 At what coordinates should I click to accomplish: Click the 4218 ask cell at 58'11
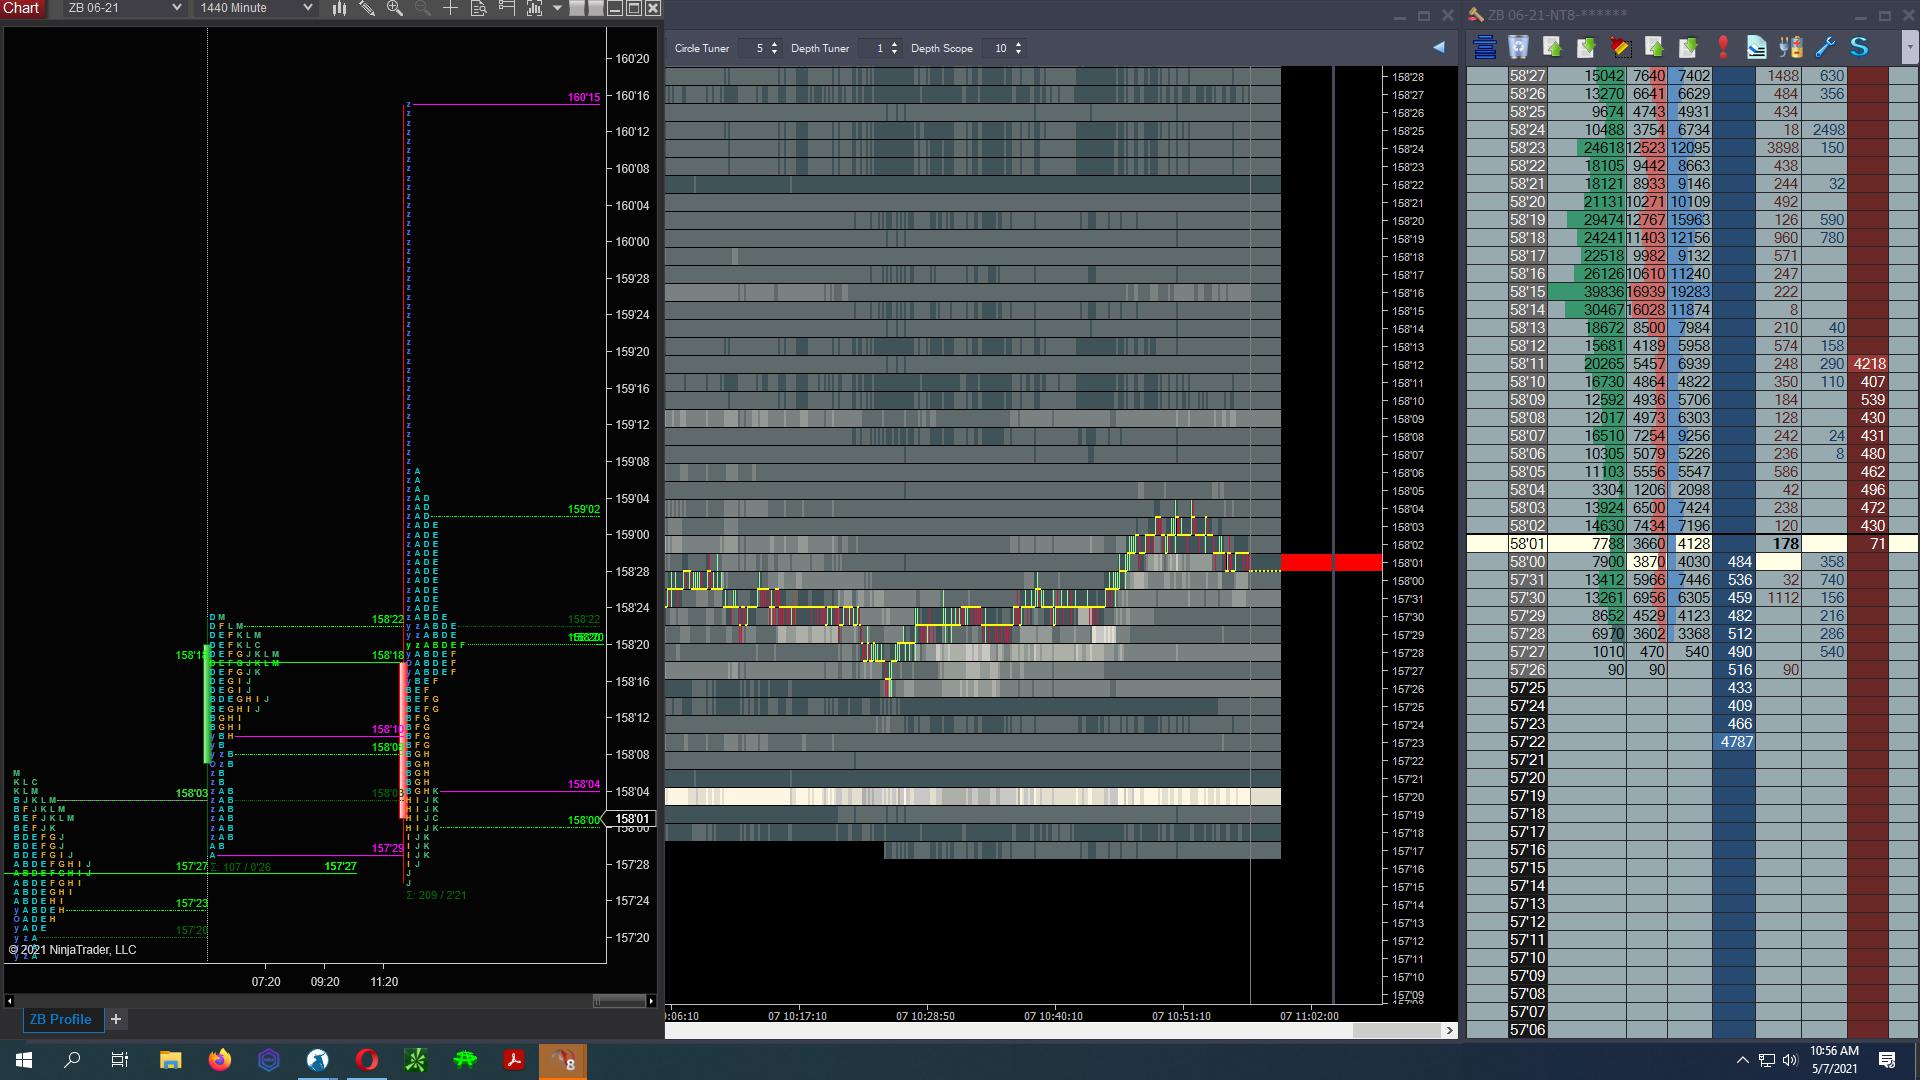click(x=1868, y=364)
